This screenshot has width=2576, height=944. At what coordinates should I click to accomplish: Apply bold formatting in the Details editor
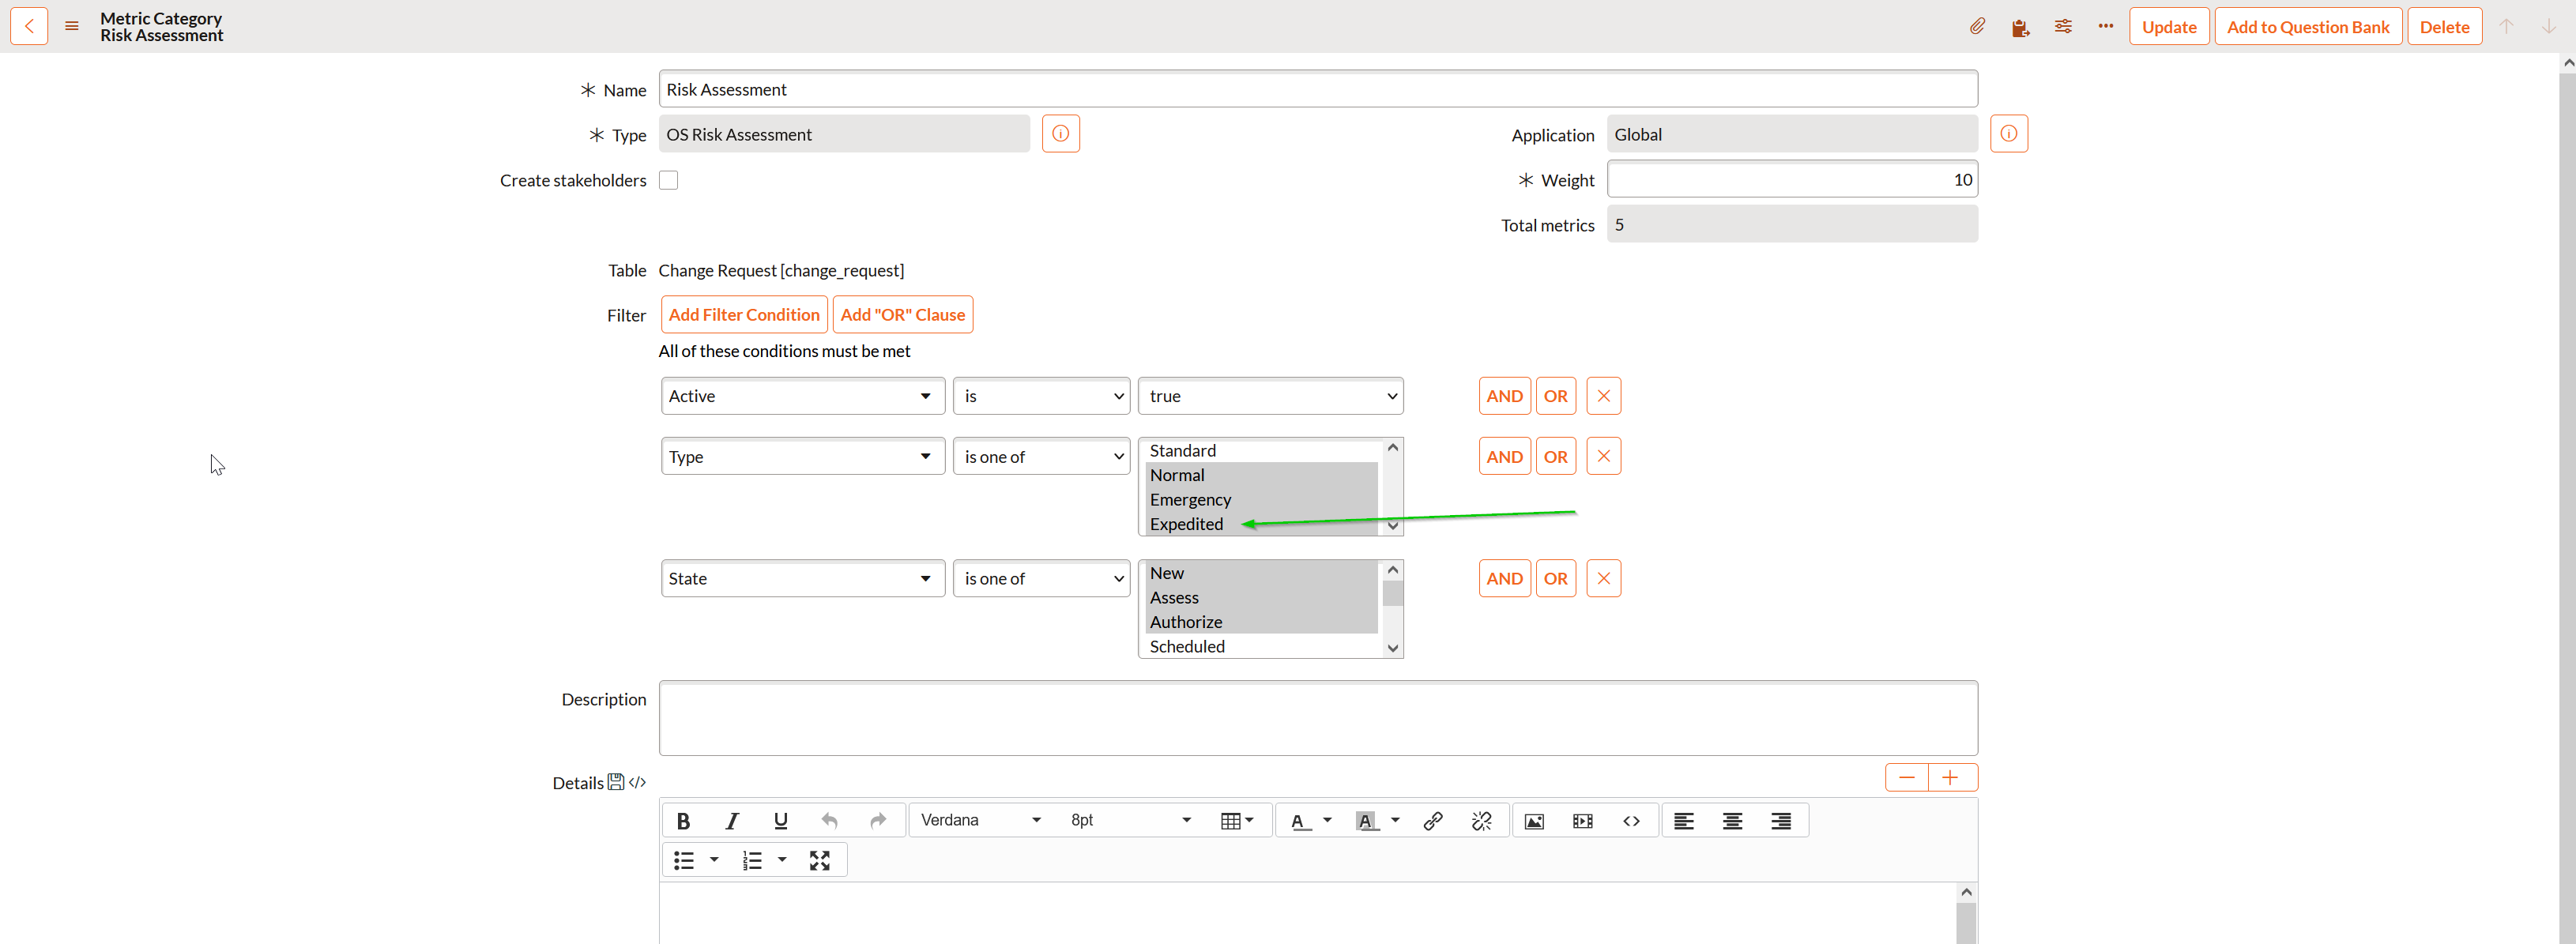(683, 820)
